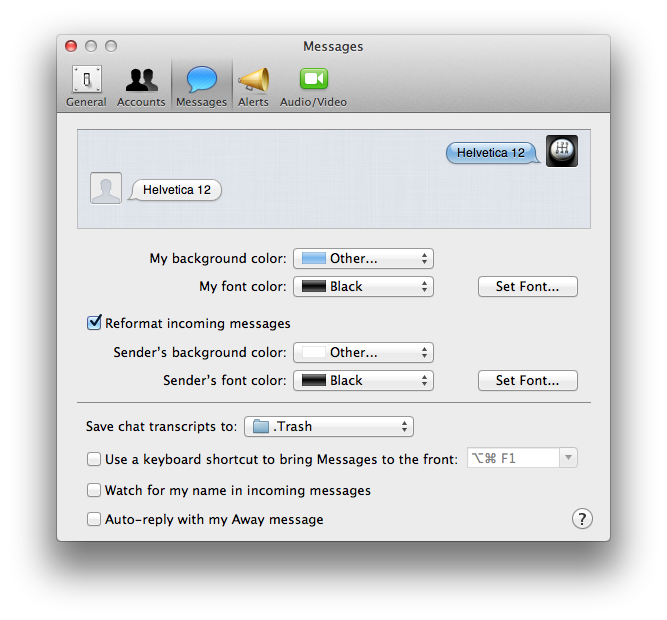
Task: Enable keyboard shortcut to bring Messages to front
Action: [x=94, y=459]
